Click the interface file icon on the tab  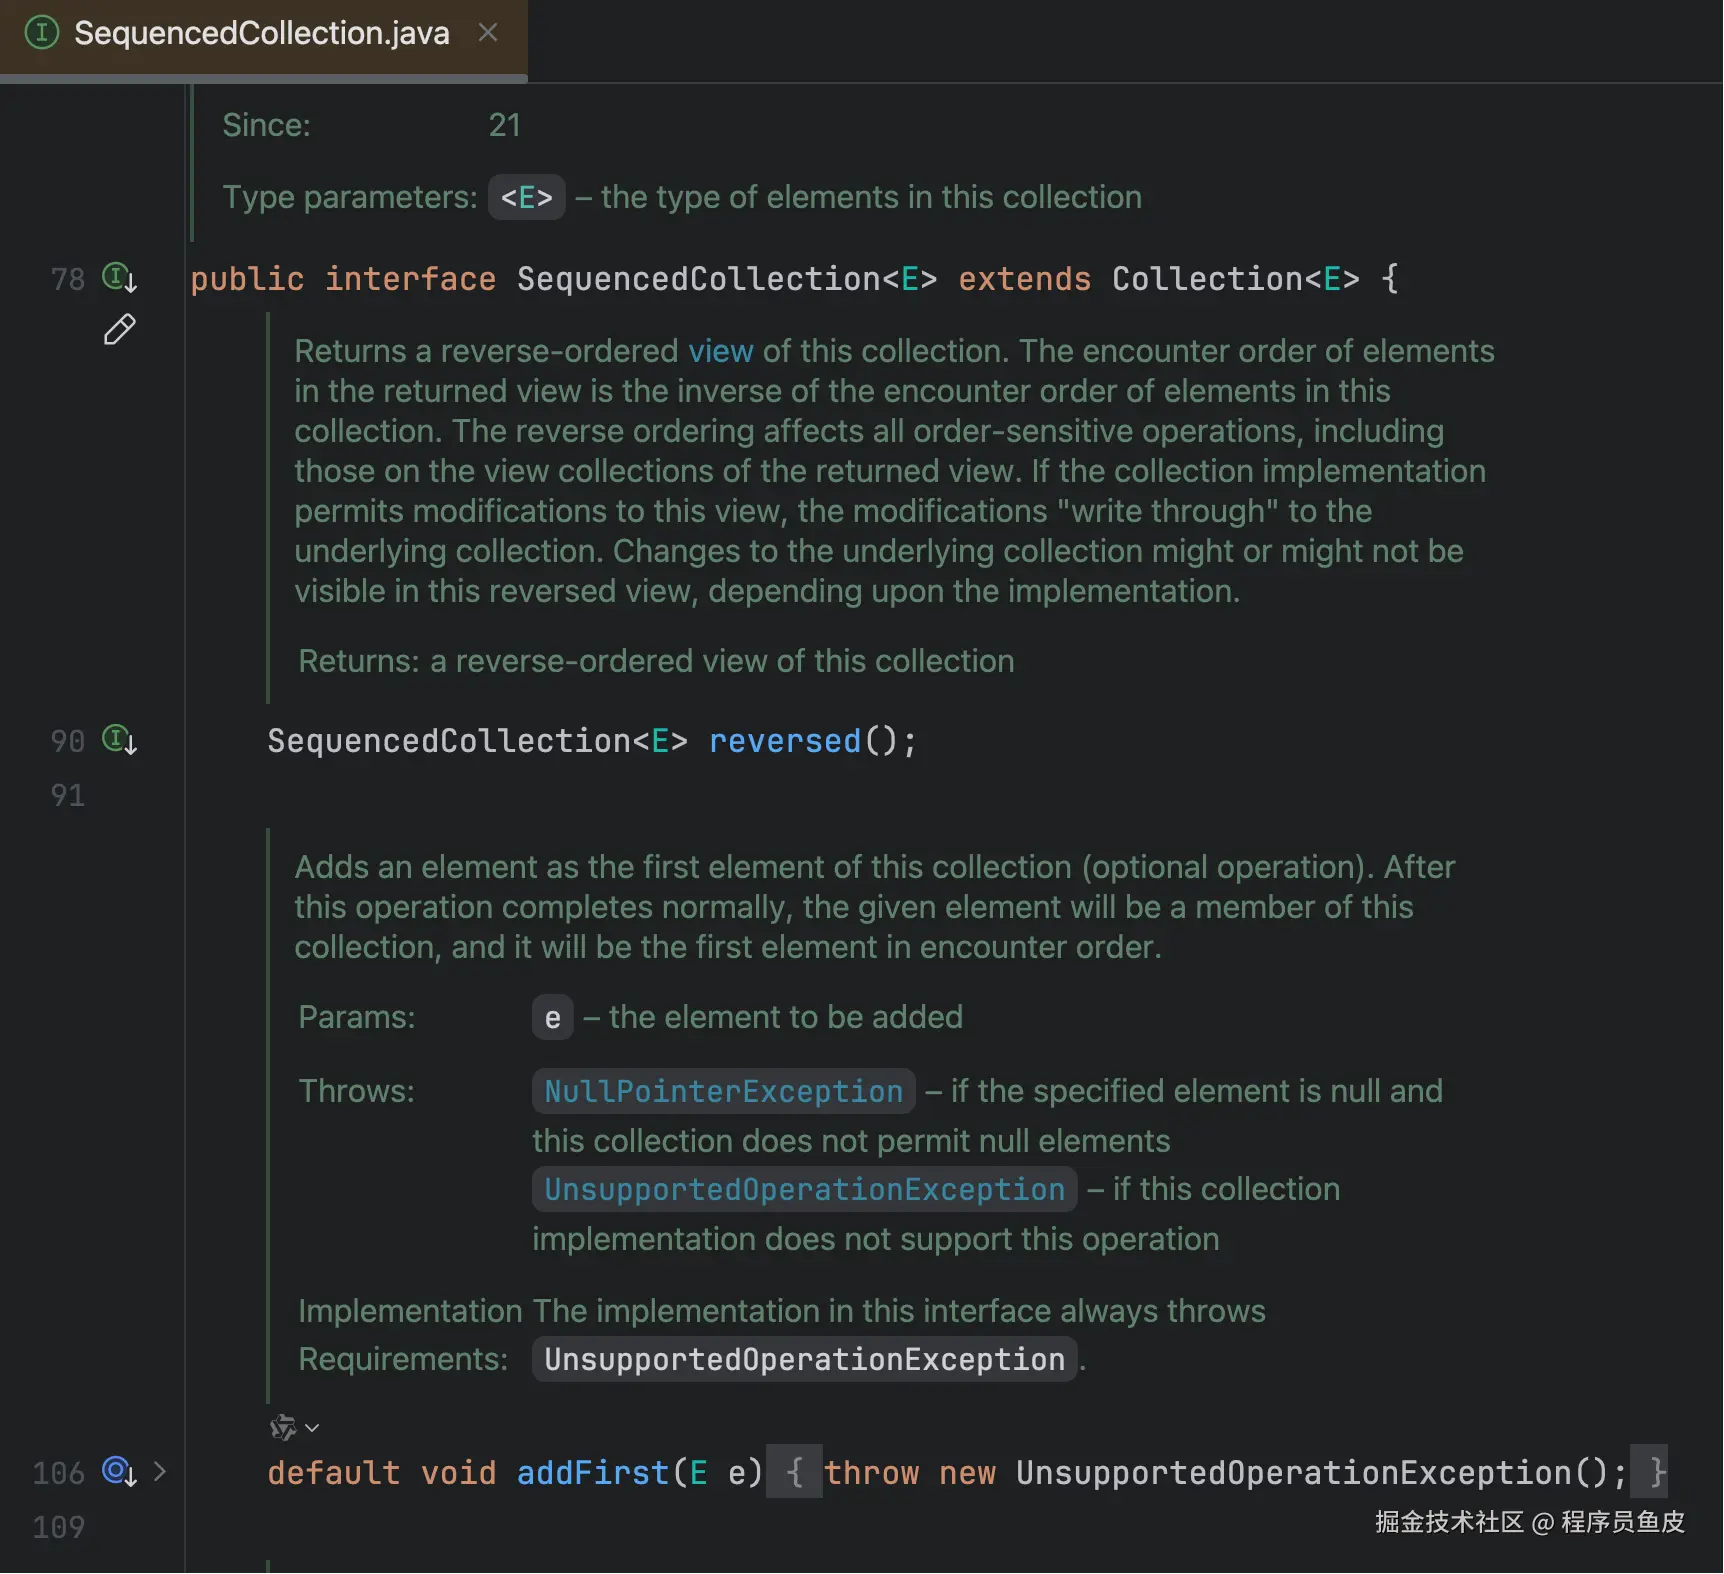click(41, 33)
